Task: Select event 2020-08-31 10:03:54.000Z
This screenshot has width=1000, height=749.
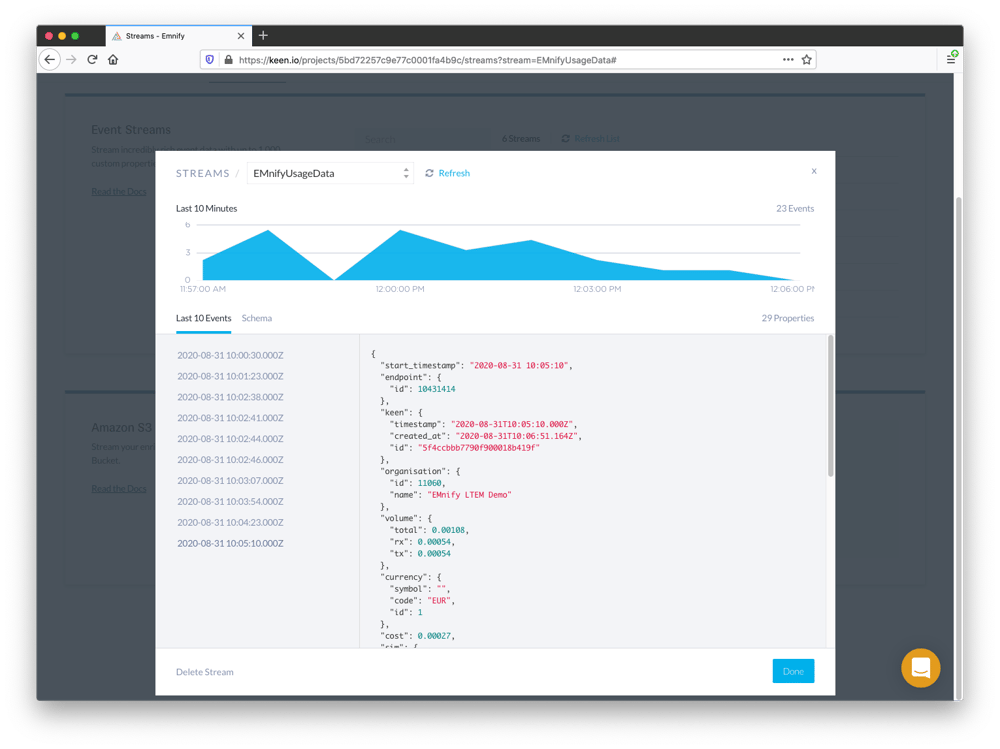Action: tap(230, 501)
